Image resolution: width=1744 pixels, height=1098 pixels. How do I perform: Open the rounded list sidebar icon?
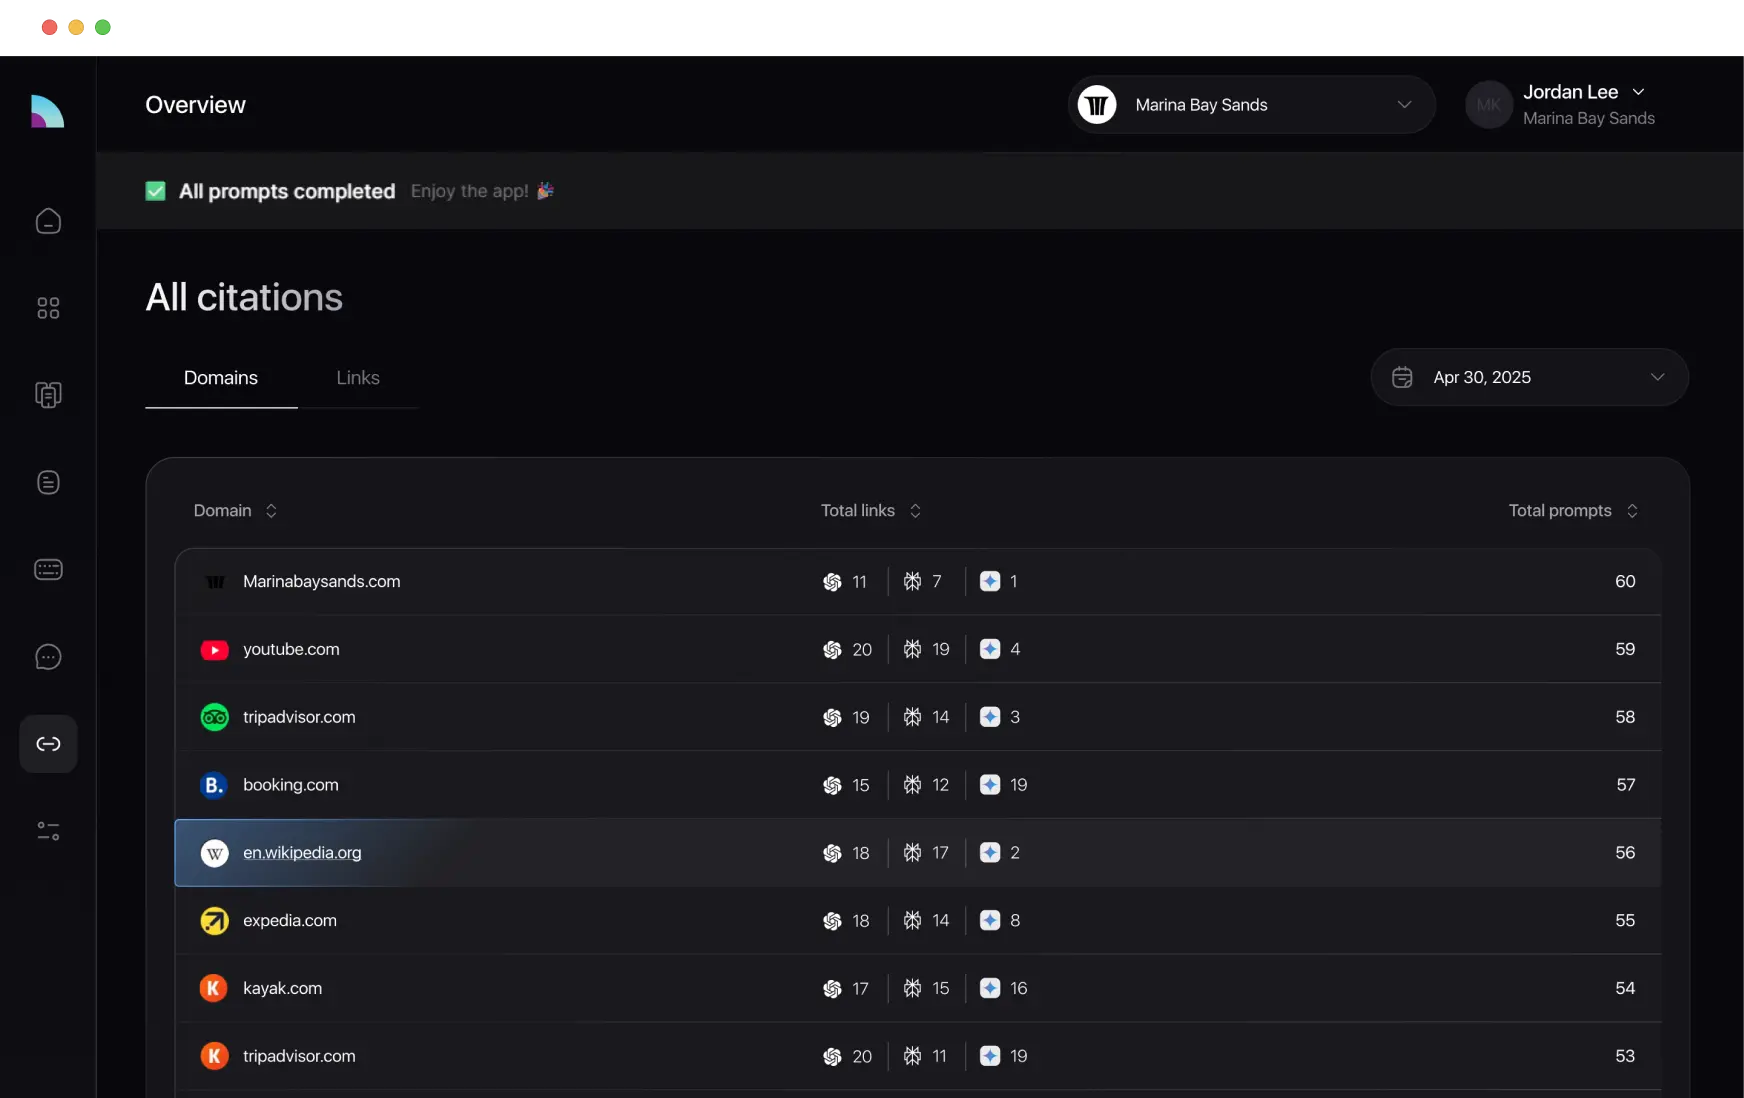pyautogui.click(x=48, y=482)
